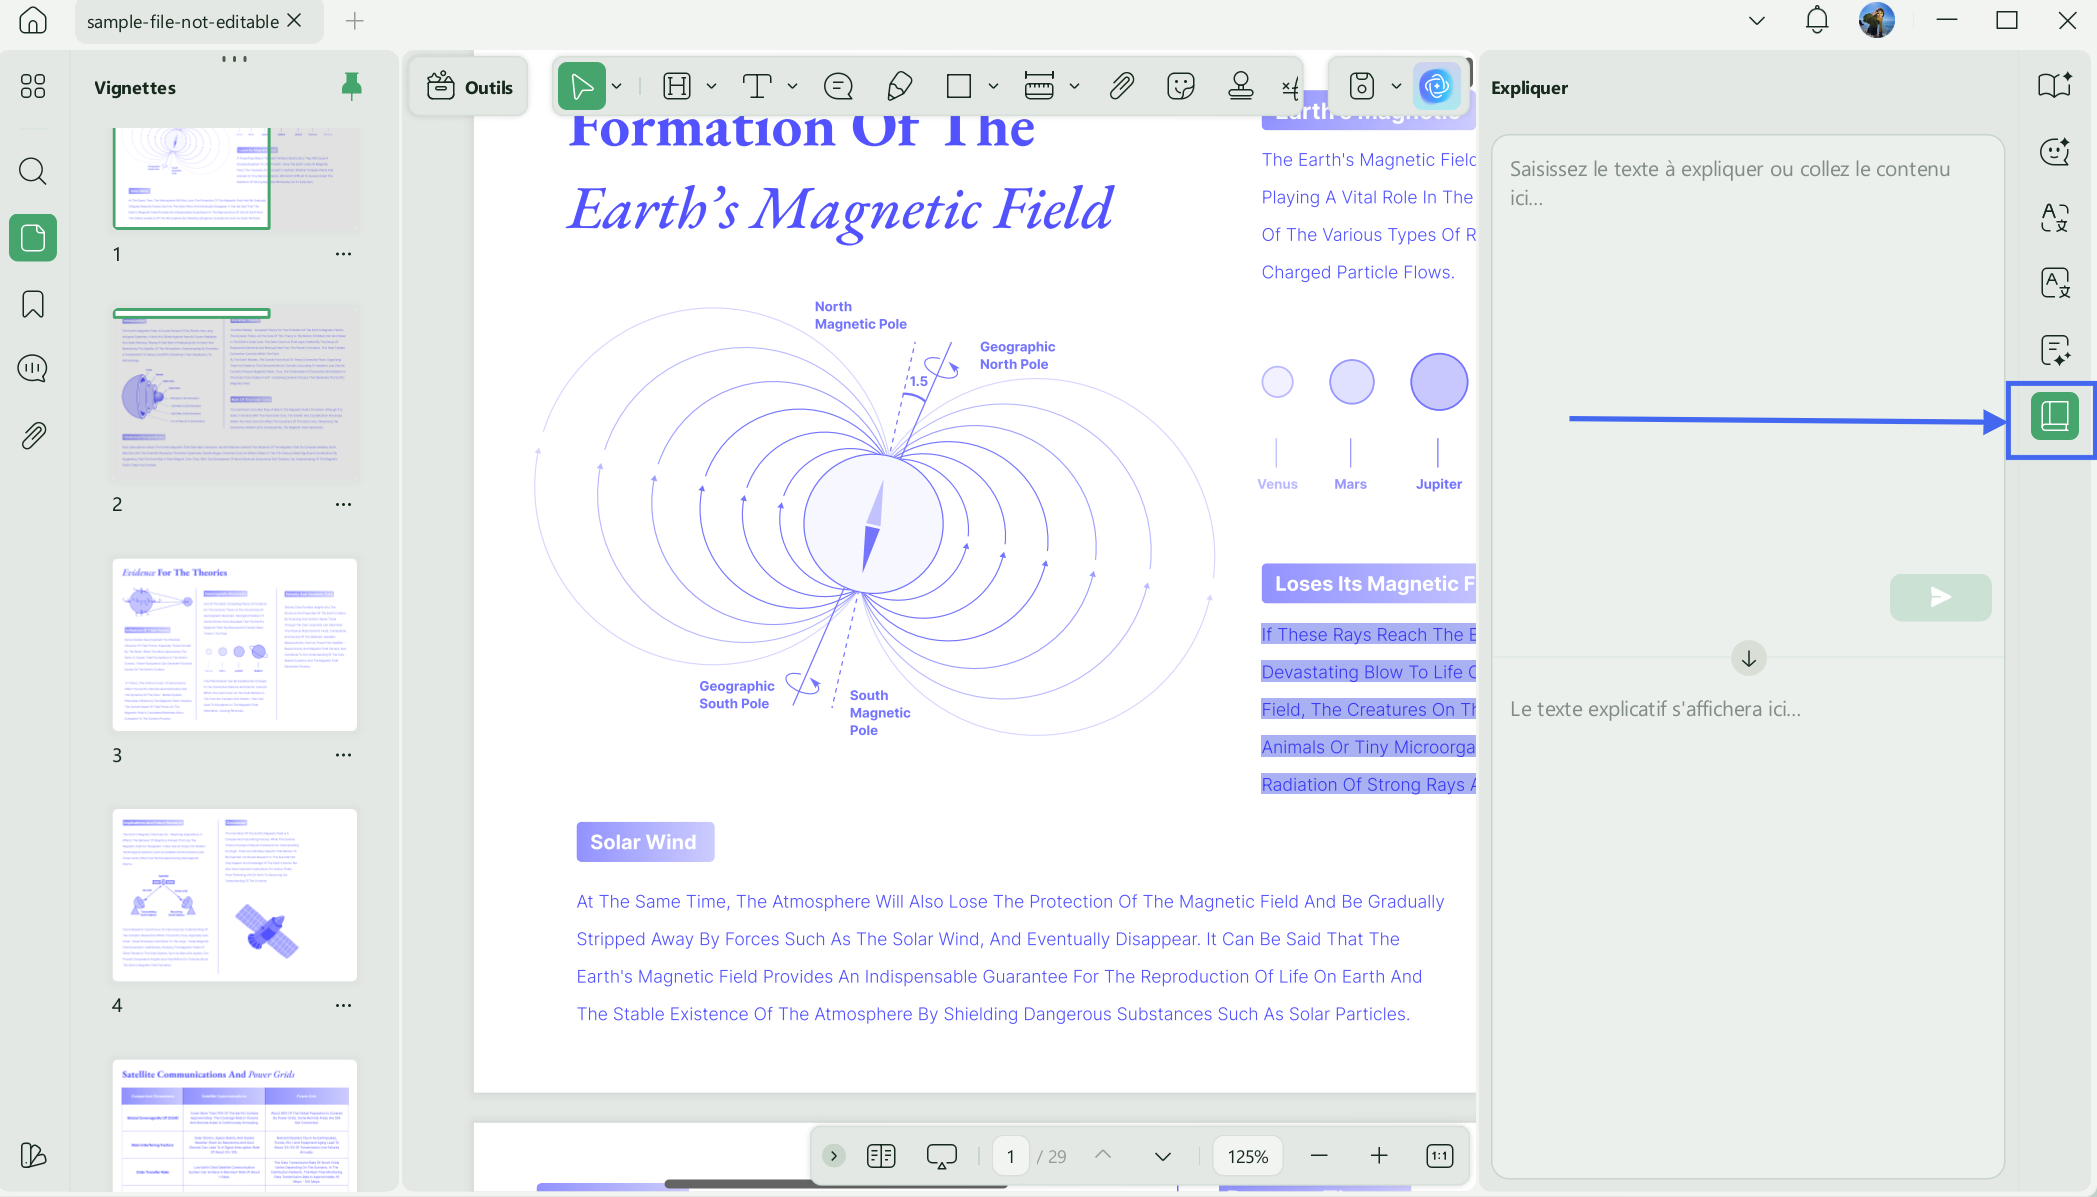2097x1197 pixels.
Task: Click the down arrow circle in Expliquer
Action: point(1748,659)
